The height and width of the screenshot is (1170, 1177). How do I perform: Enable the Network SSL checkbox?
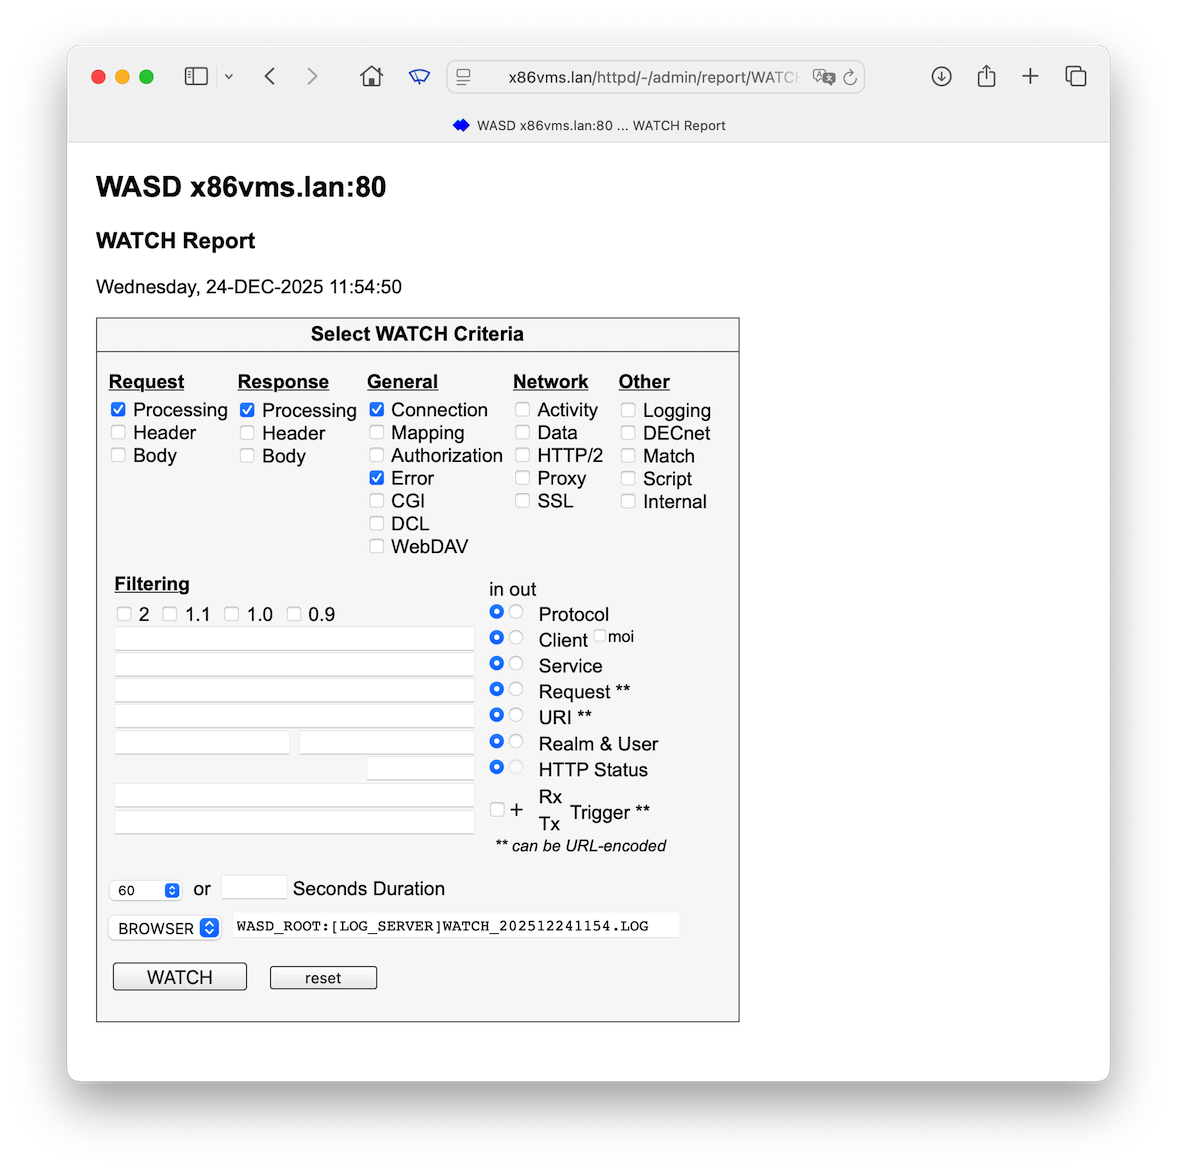[523, 501]
